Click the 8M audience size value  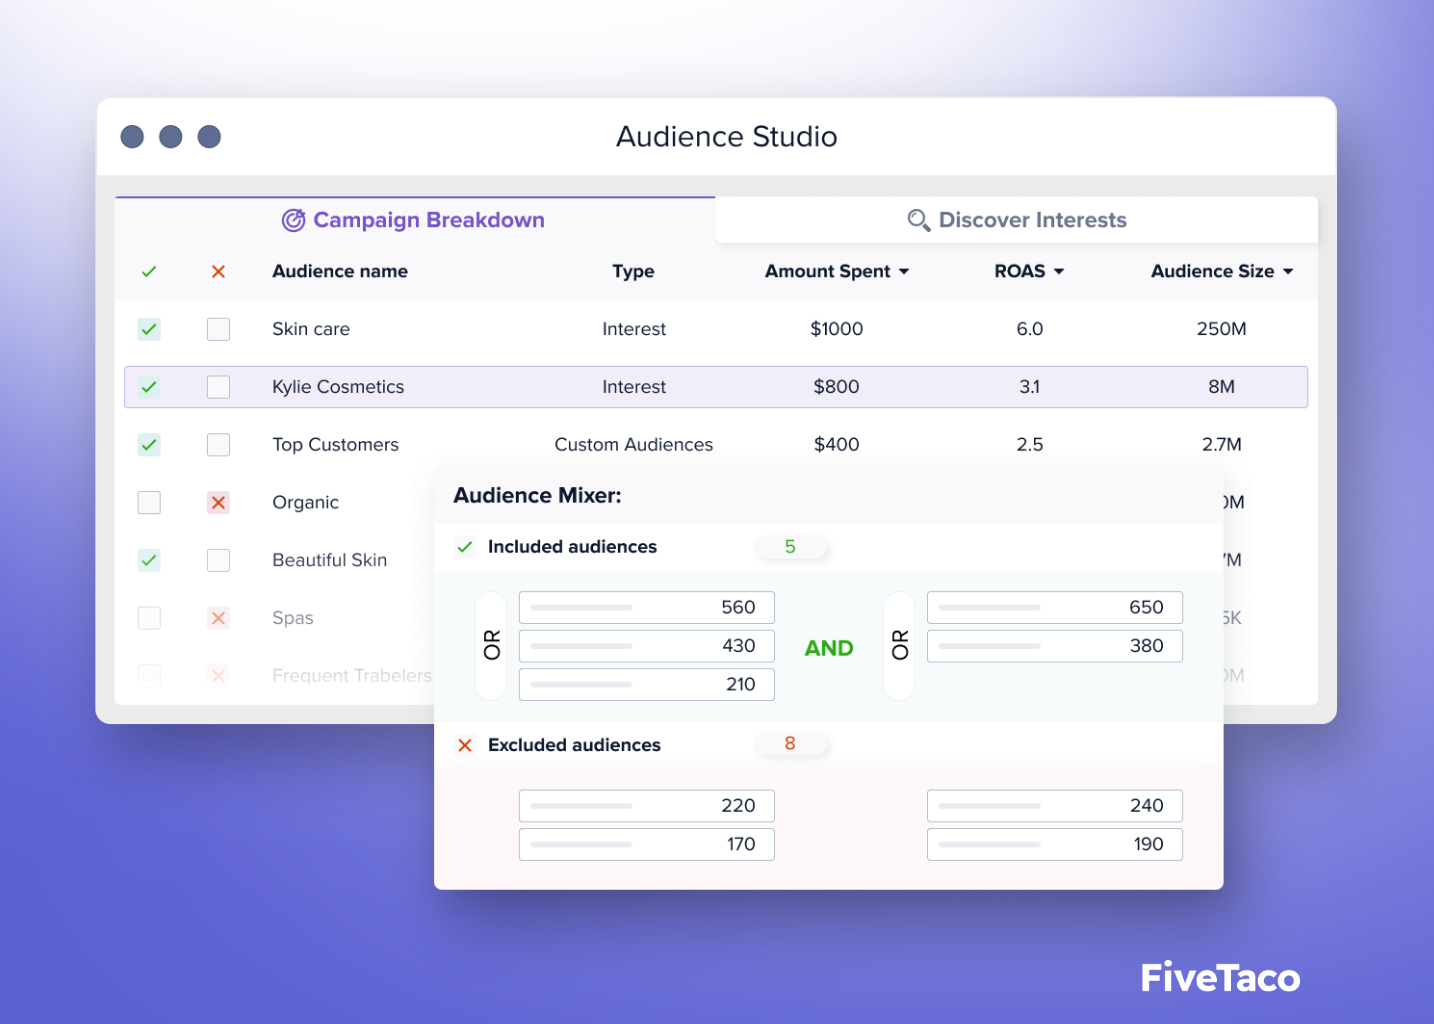[x=1221, y=387]
